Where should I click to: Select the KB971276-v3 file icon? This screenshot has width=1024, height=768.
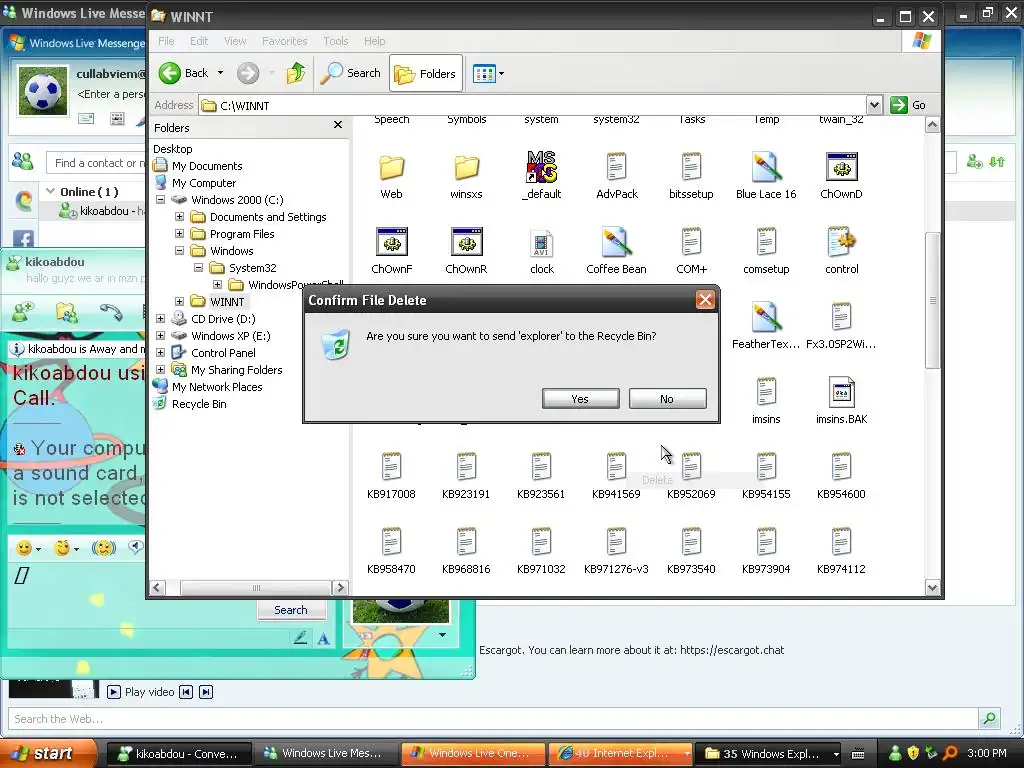click(x=616, y=542)
